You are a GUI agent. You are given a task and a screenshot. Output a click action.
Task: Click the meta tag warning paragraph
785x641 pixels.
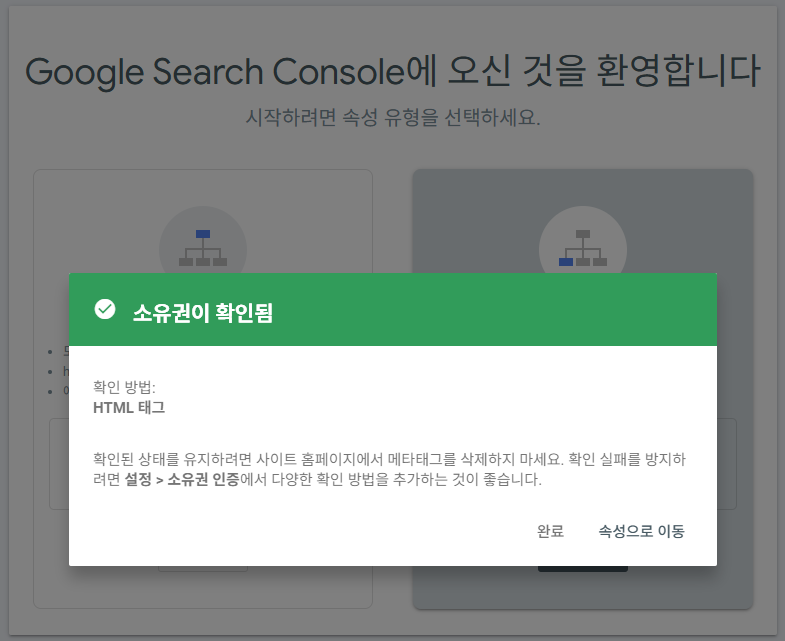point(388,469)
